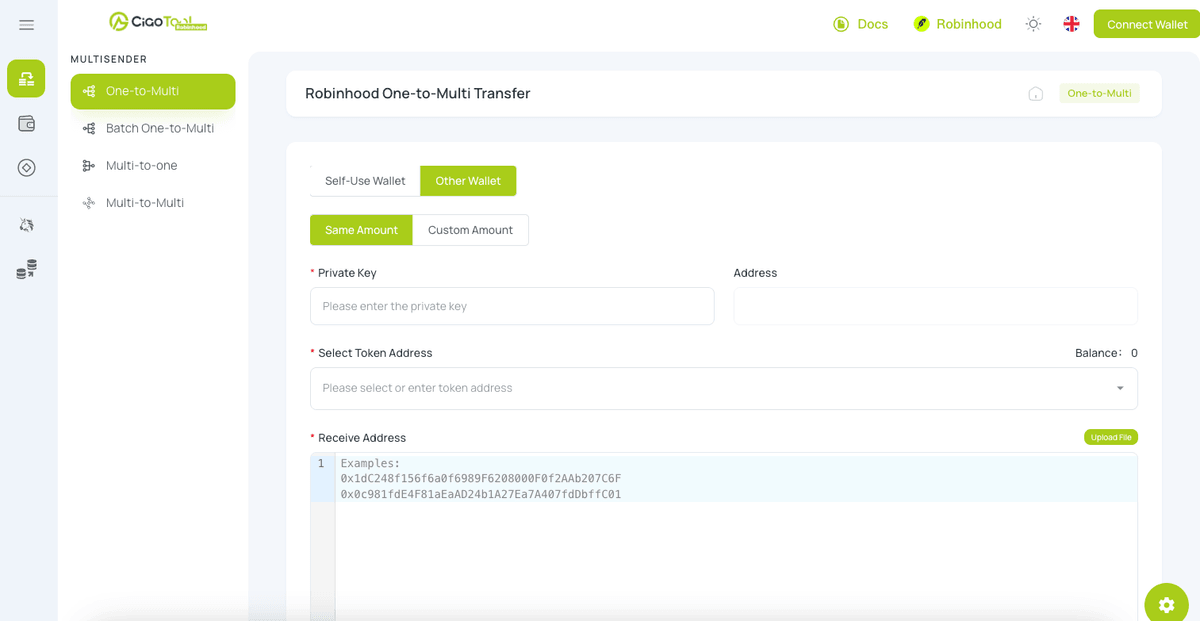Open the Multi-to-Multi menu item
The height and width of the screenshot is (621, 1200).
[x=153, y=203]
